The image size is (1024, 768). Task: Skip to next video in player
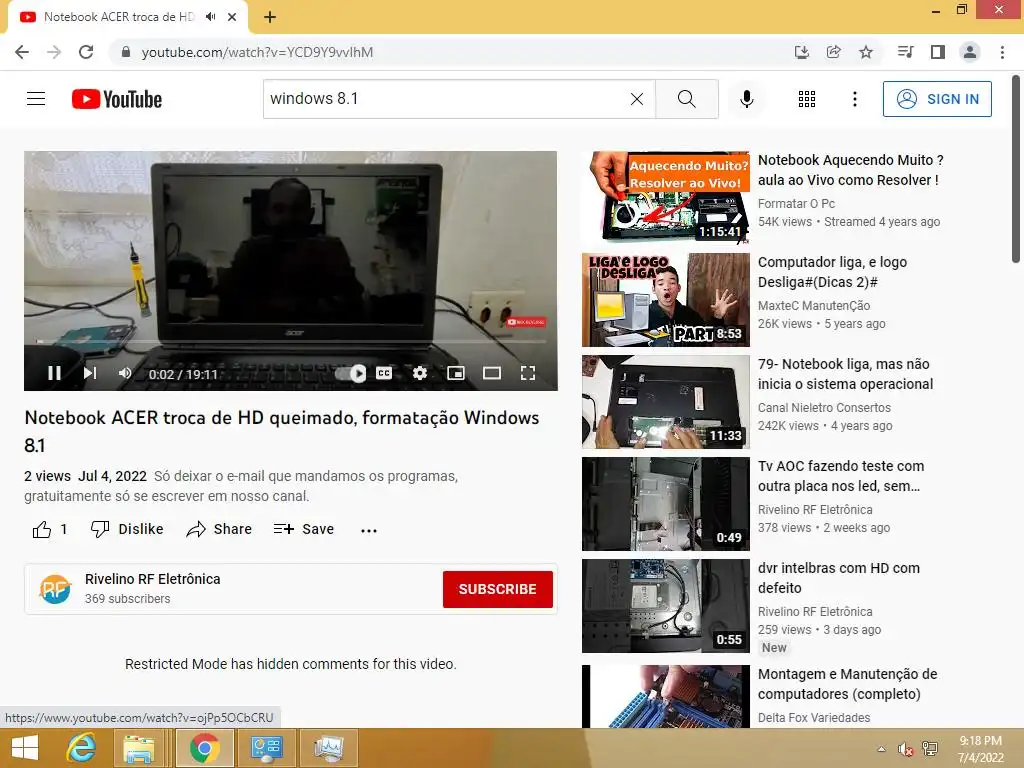(89, 373)
